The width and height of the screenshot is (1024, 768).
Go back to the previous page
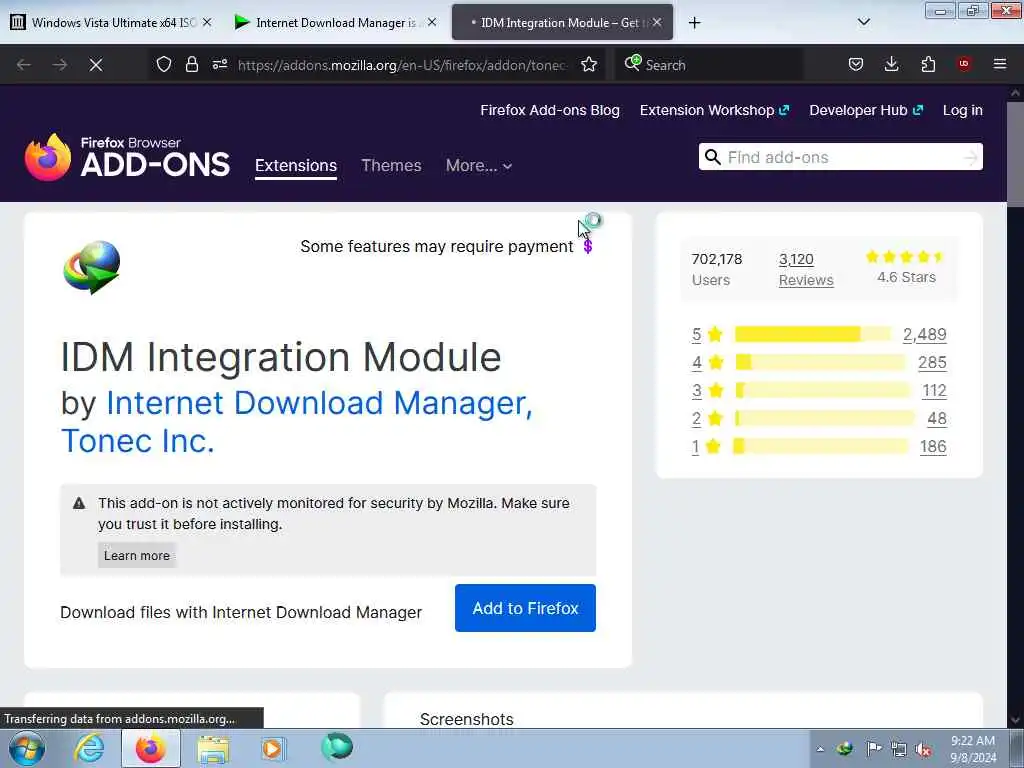pos(24,65)
